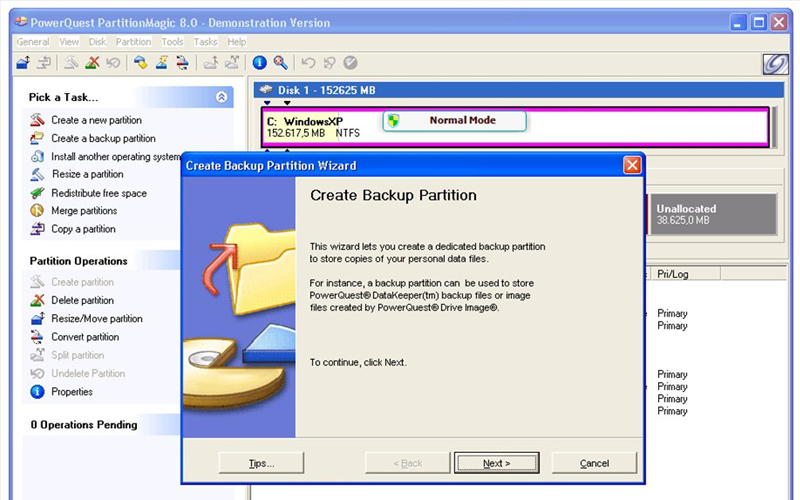Click the Resize/Move partition toolbar icon
Viewport: 800px width, 500px height.
(x=23, y=63)
